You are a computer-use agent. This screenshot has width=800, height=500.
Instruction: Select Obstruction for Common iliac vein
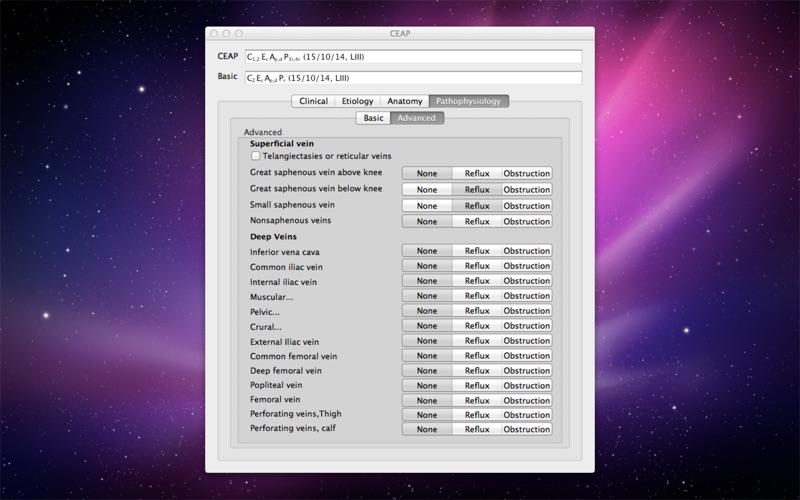527,266
